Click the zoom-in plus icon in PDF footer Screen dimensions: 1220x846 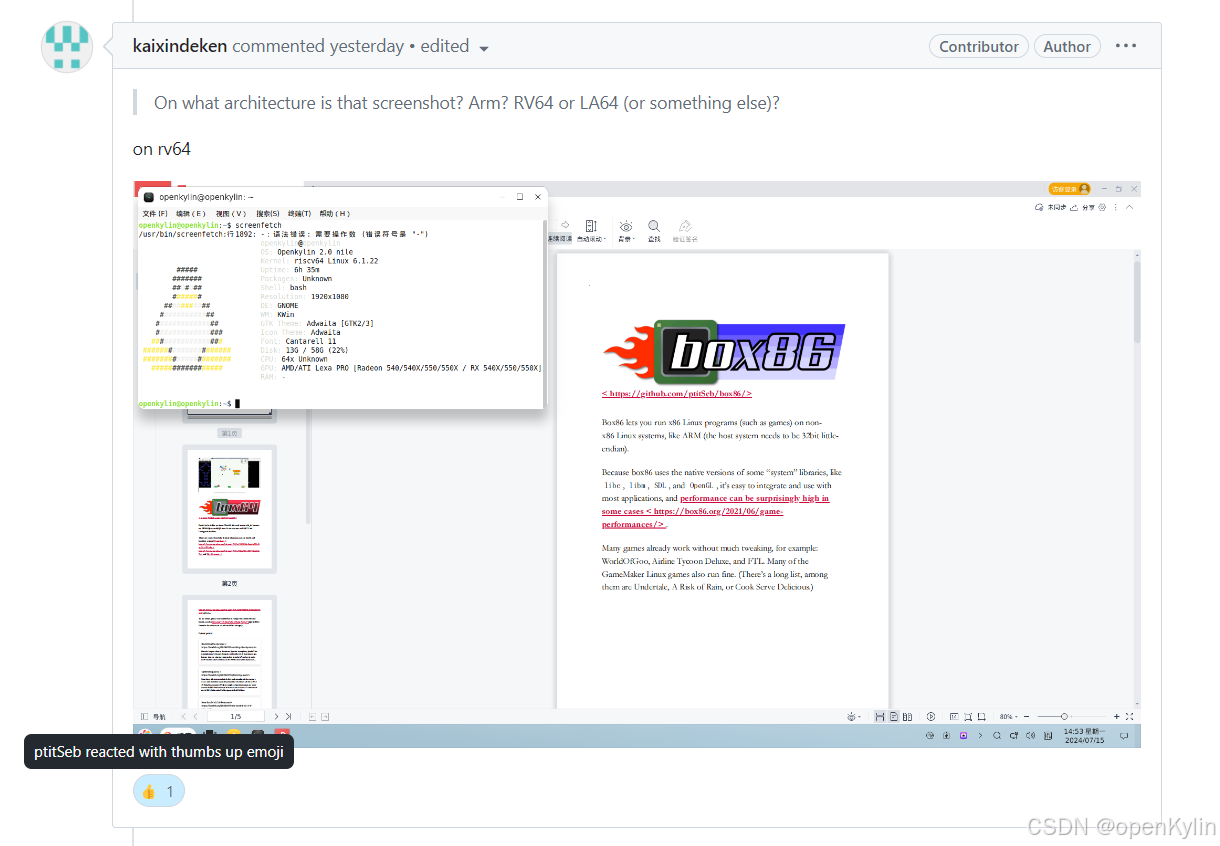pos(1117,716)
